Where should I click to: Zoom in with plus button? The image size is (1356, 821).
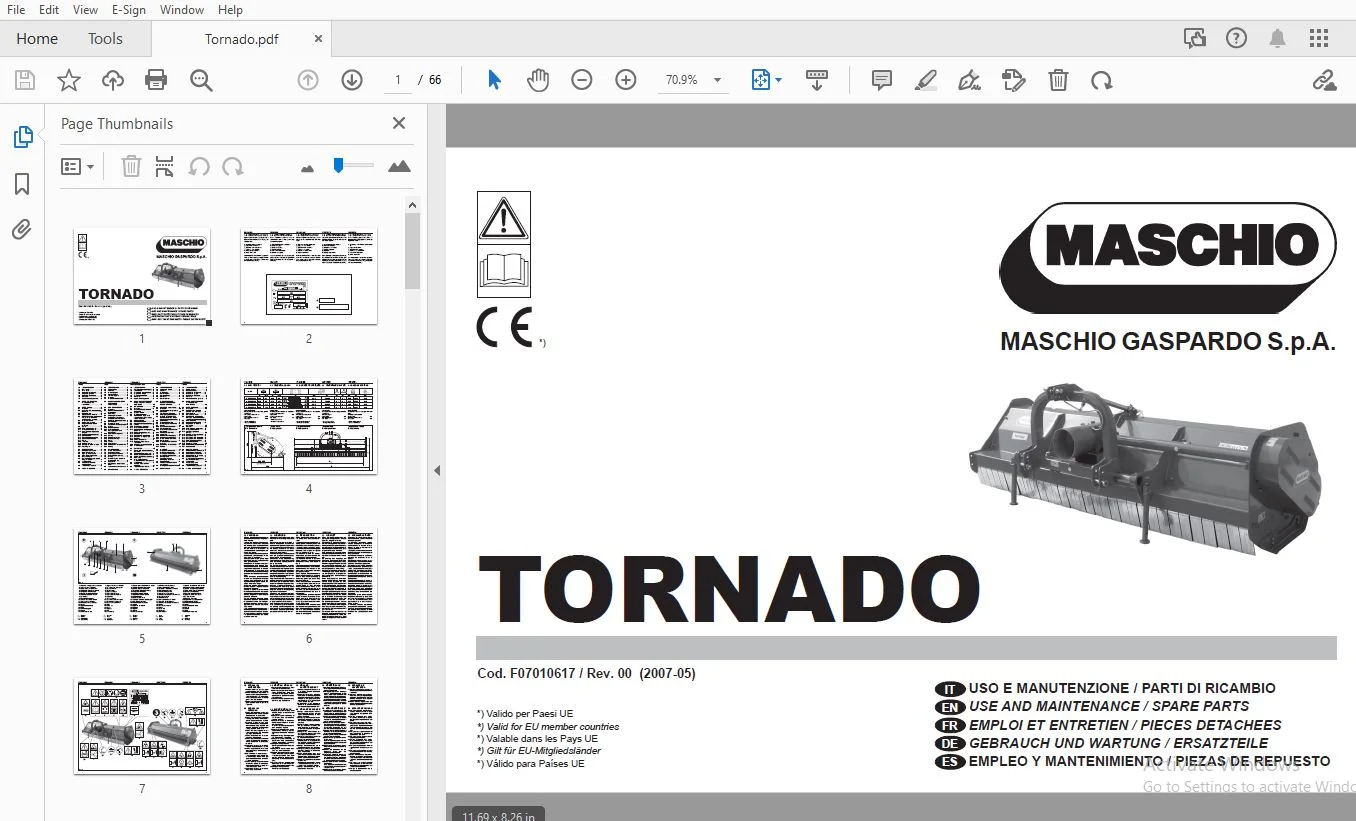(x=626, y=80)
